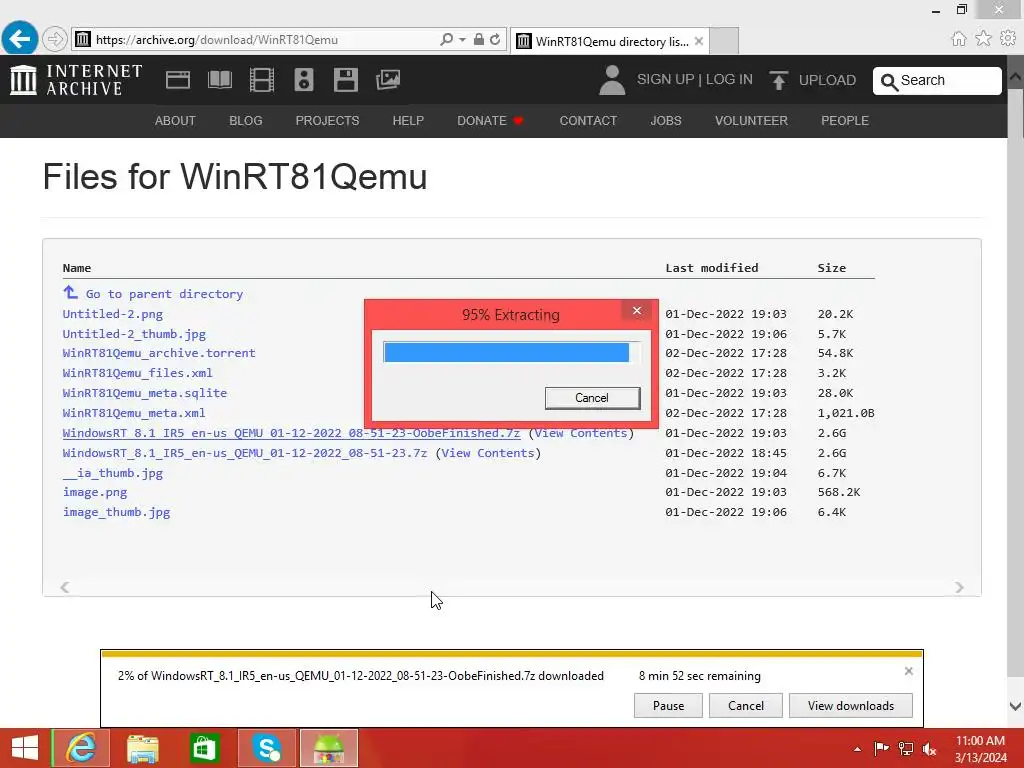Screen dimensions: 1024x768
Task: Click the file listing right scroll arrow
Action: pos(959,587)
